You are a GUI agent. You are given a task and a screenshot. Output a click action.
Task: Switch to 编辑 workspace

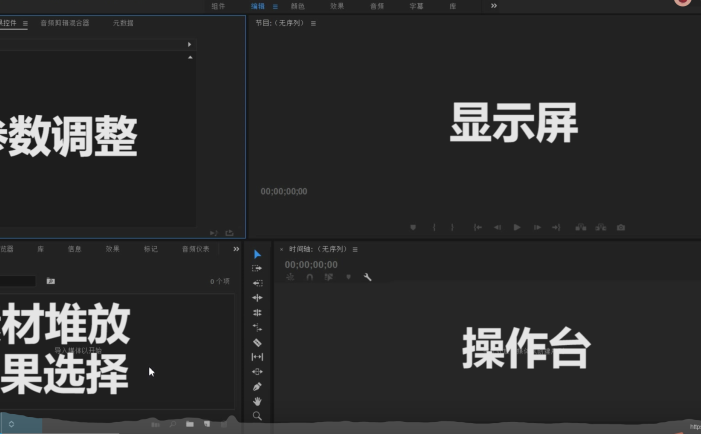258,6
